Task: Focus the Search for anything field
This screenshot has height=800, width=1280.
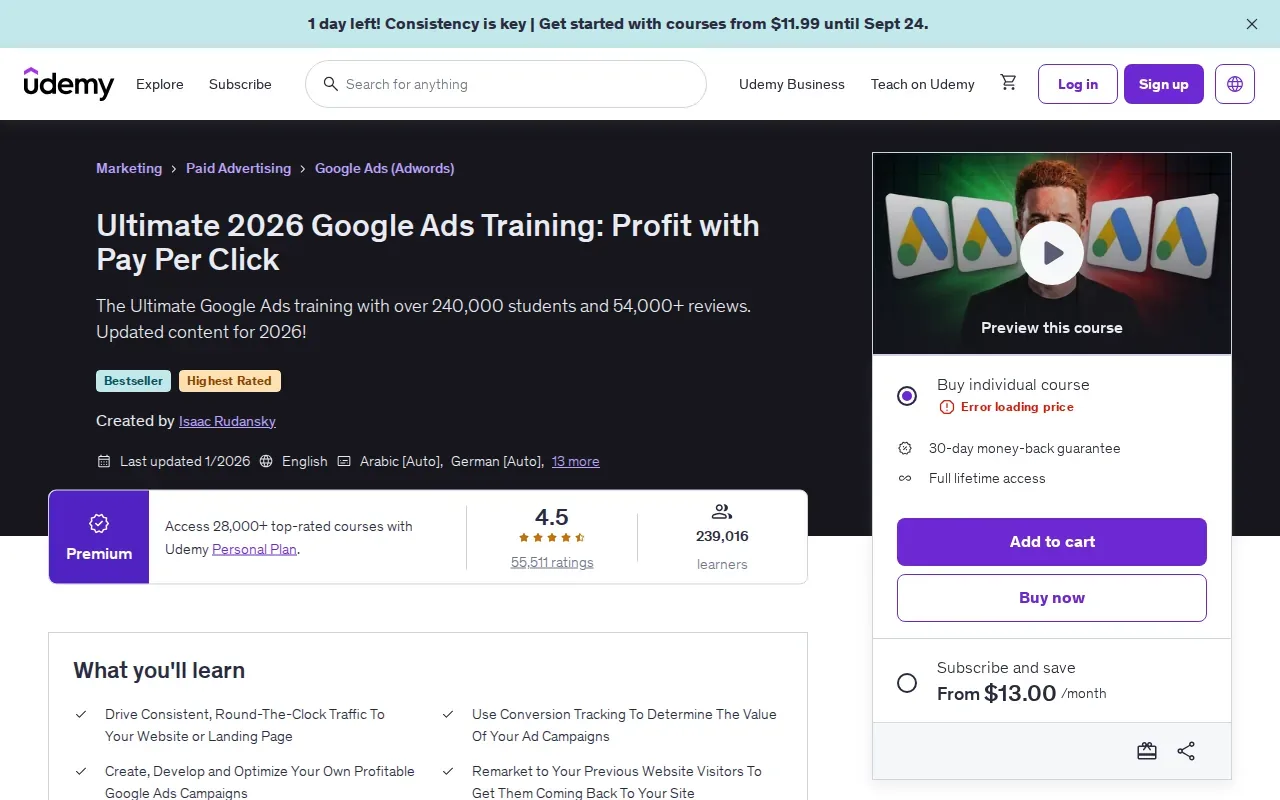Action: [x=506, y=84]
